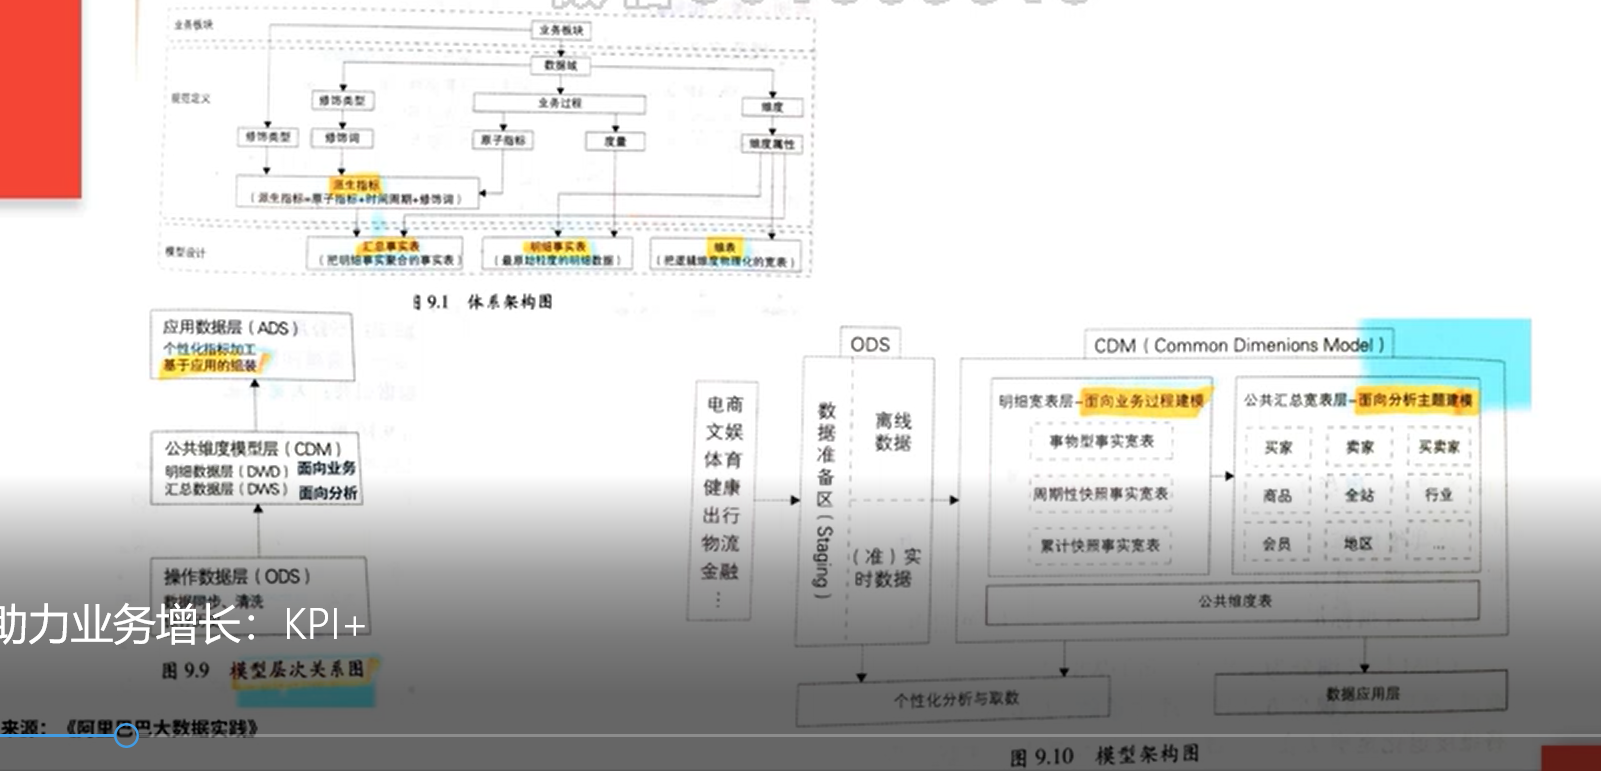Click the '汇总数据层 (DWS)' line
Image resolution: width=1601 pixels, height=771 pixels.
click(x=227, y=489)
